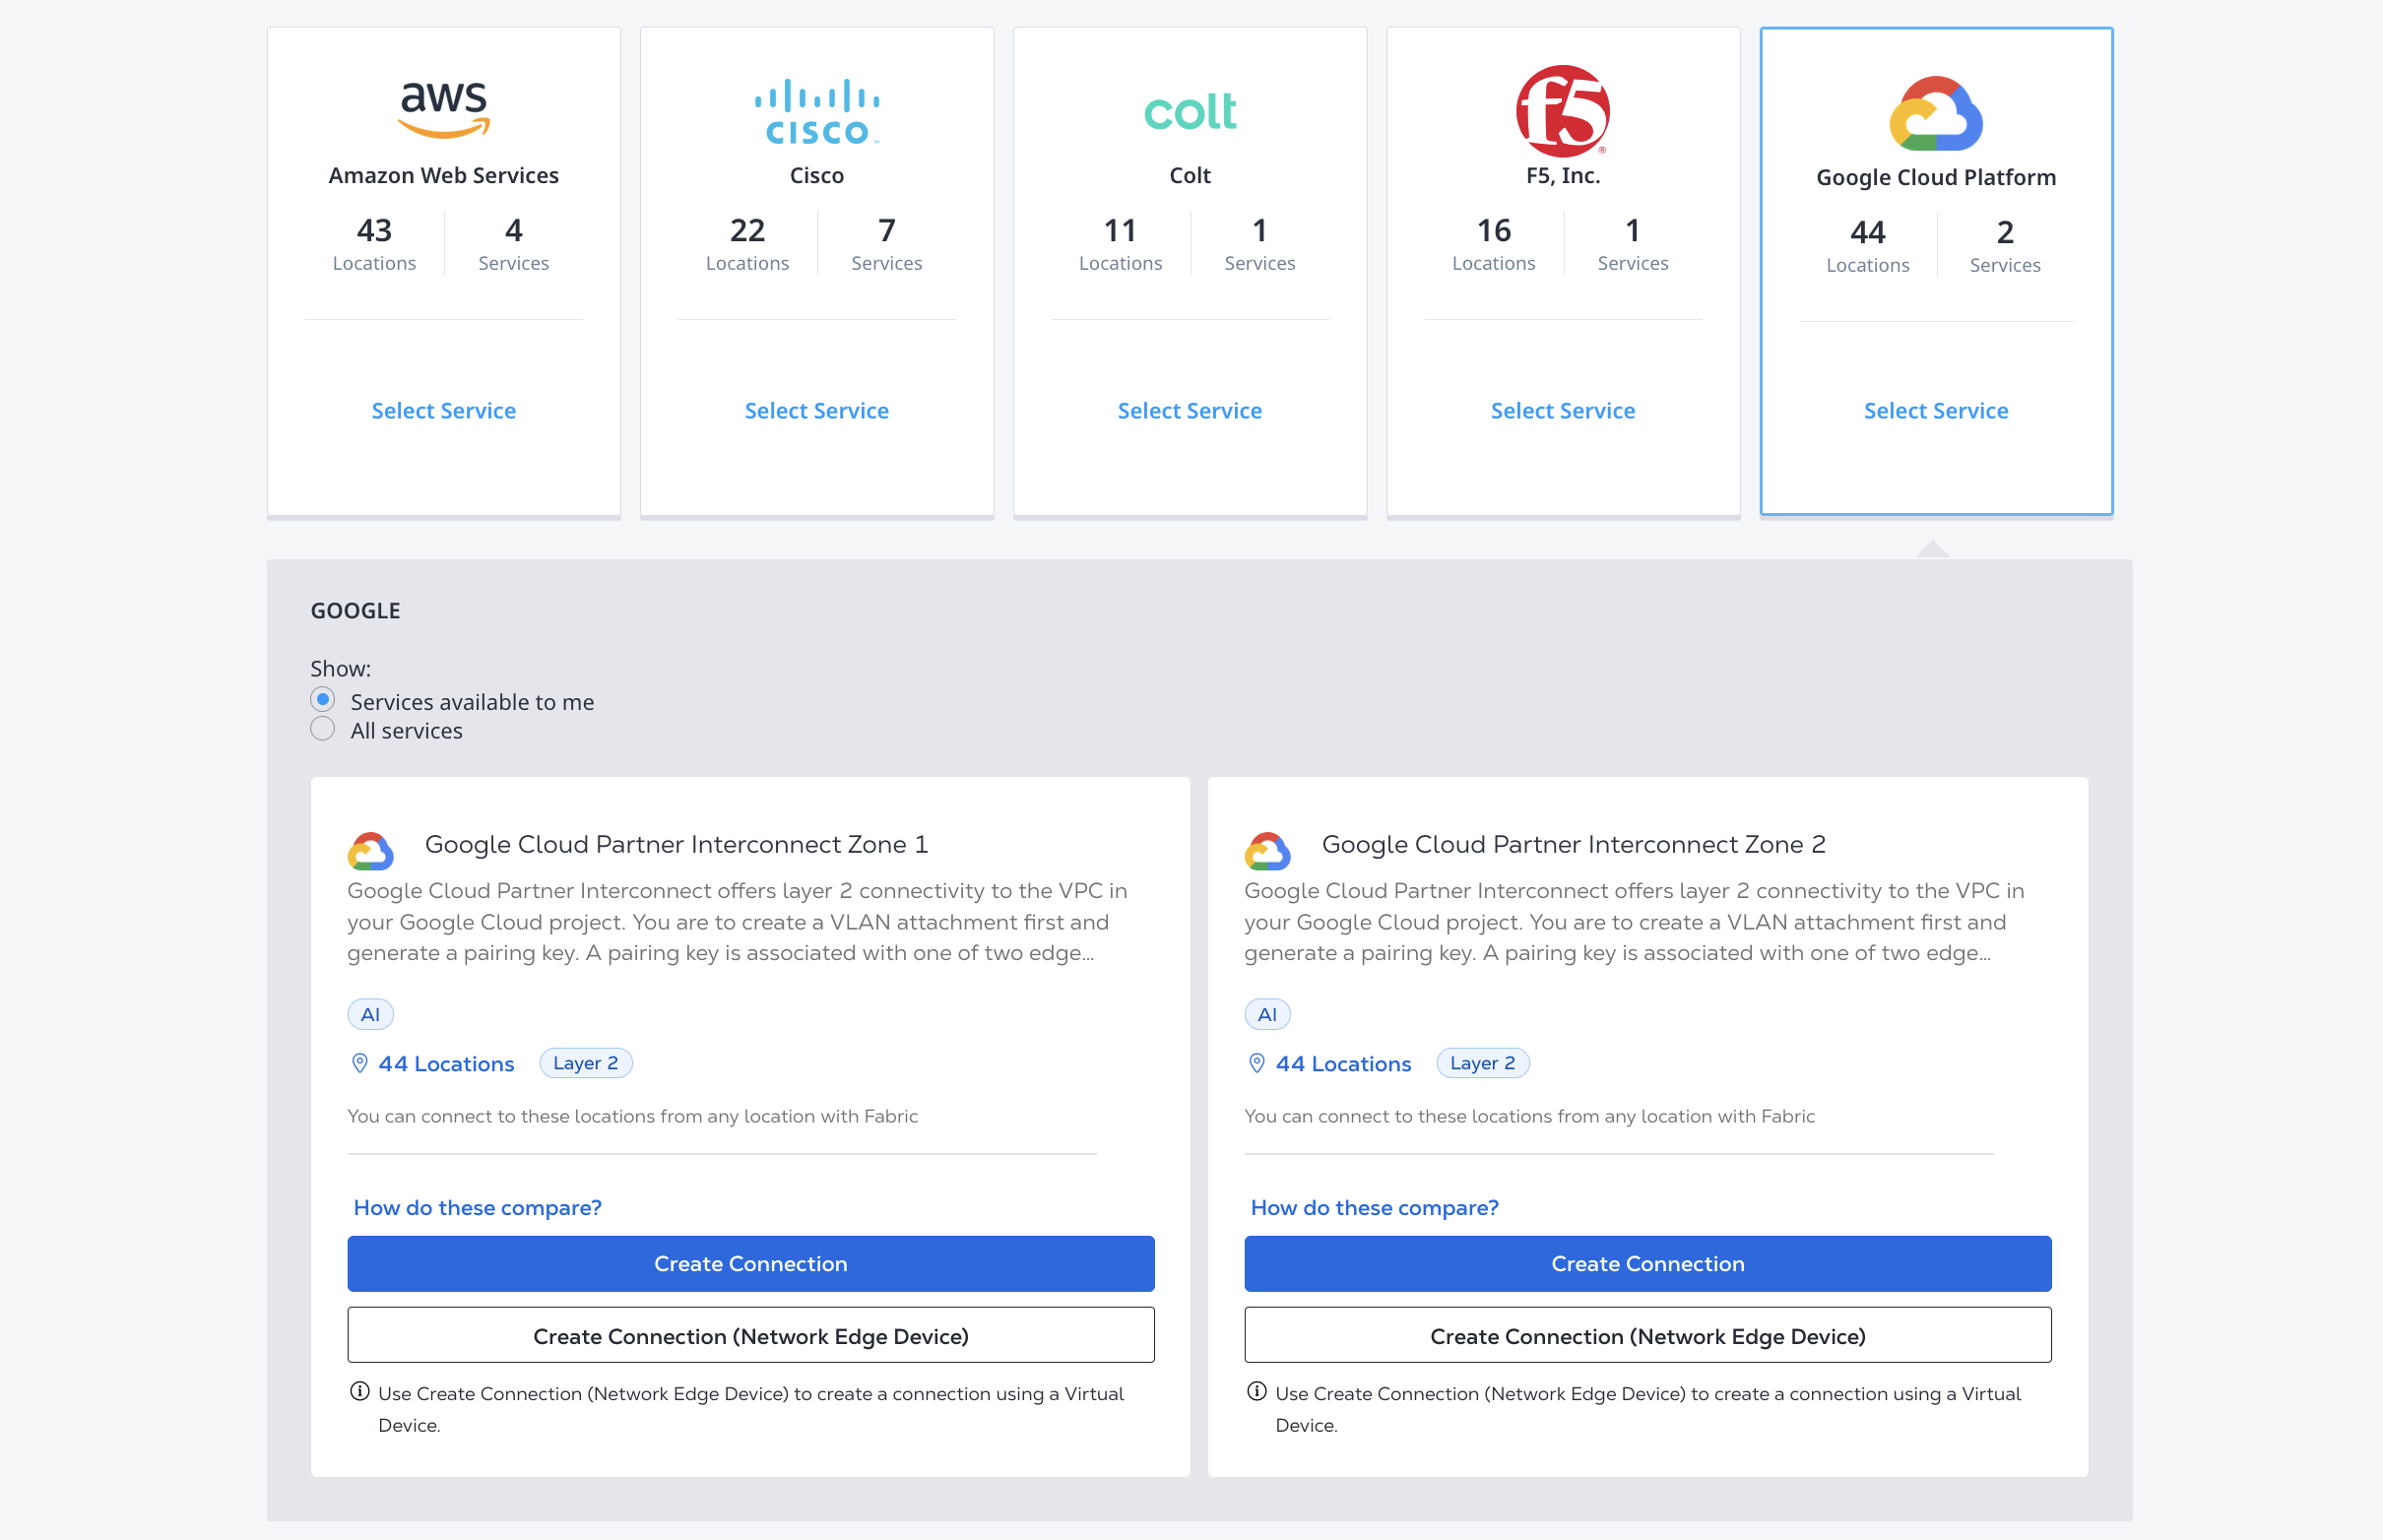Select 'Services available to me' radio option
Image resolution: width=2383 pixels, height=1540 pixels.
point(322,699)
